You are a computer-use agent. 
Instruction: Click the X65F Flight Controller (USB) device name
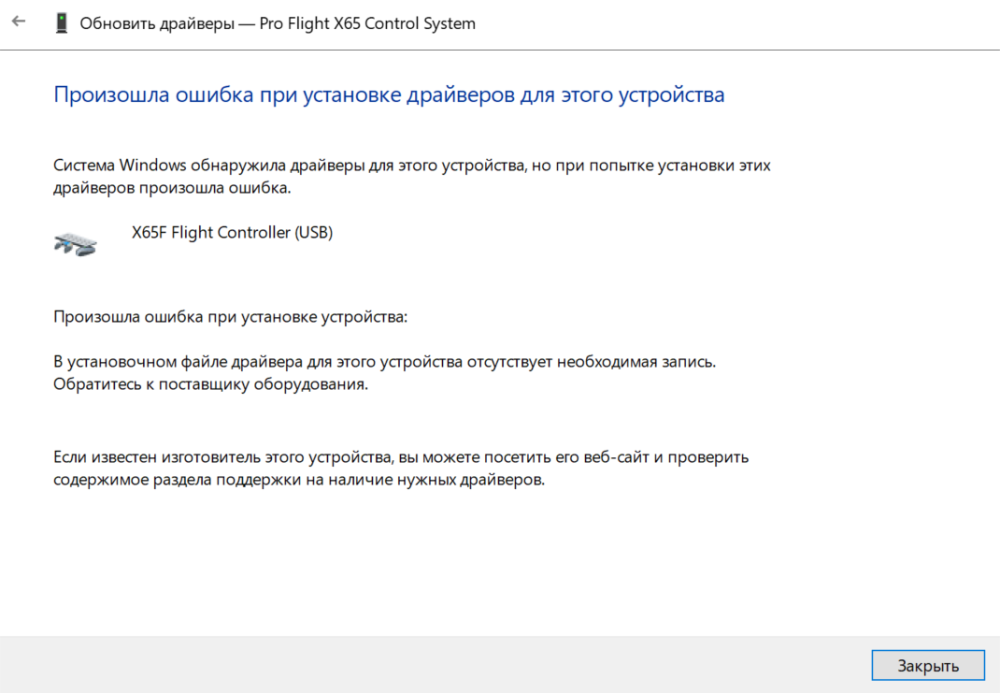click(x=232, y=232)
